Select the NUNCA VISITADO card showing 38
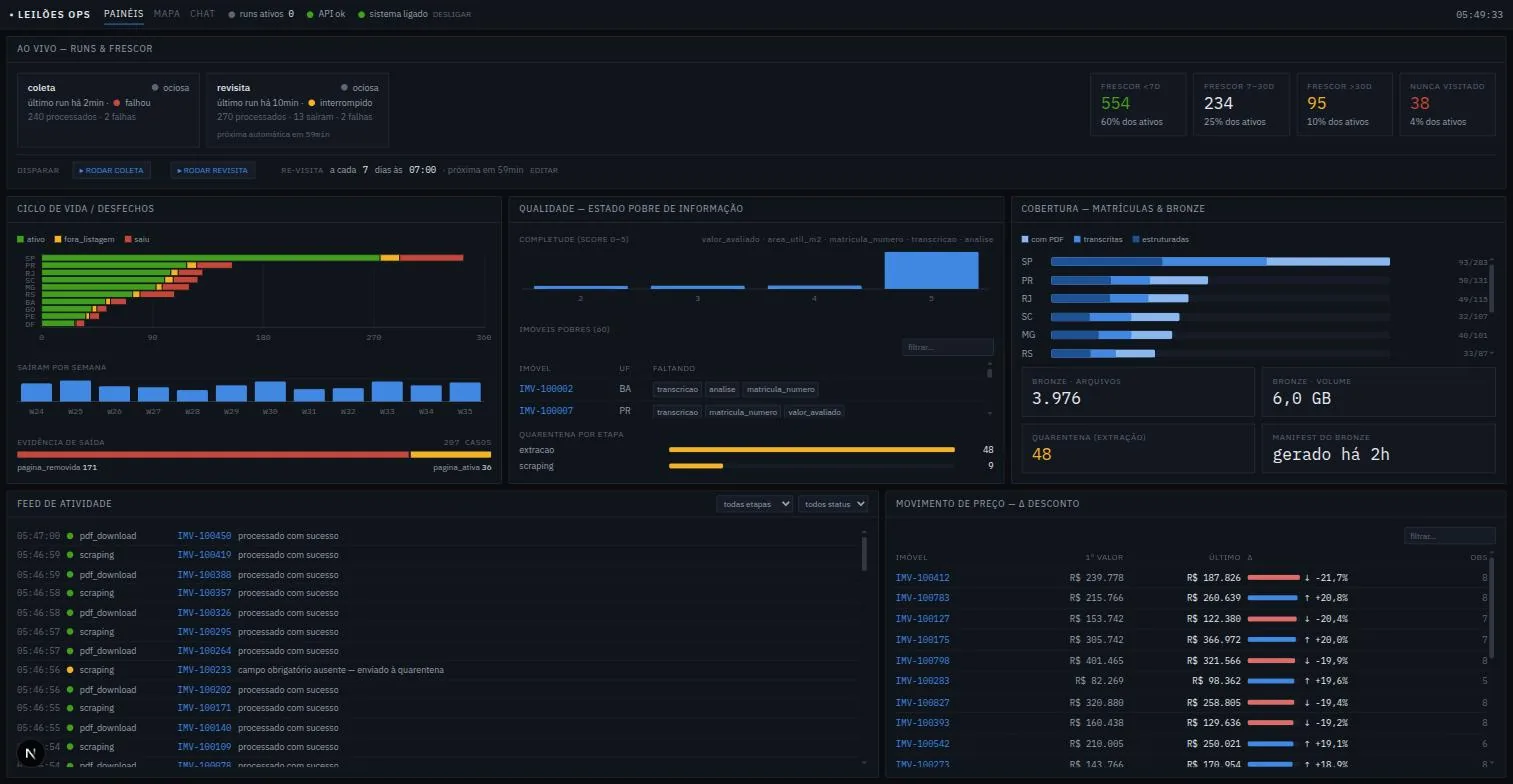1513x784 pixels. click(x=1447, y=104)
